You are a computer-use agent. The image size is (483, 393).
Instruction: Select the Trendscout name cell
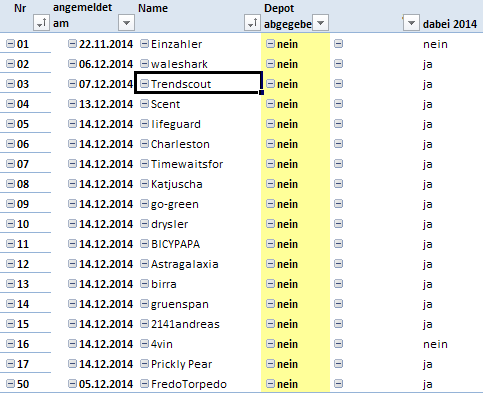tap(198, 83)
